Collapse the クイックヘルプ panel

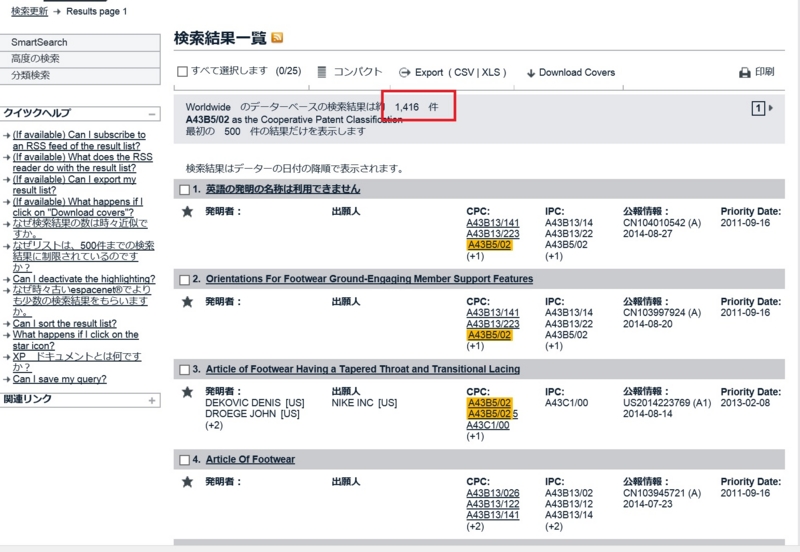pyautogui.click(x=152, y=114)
